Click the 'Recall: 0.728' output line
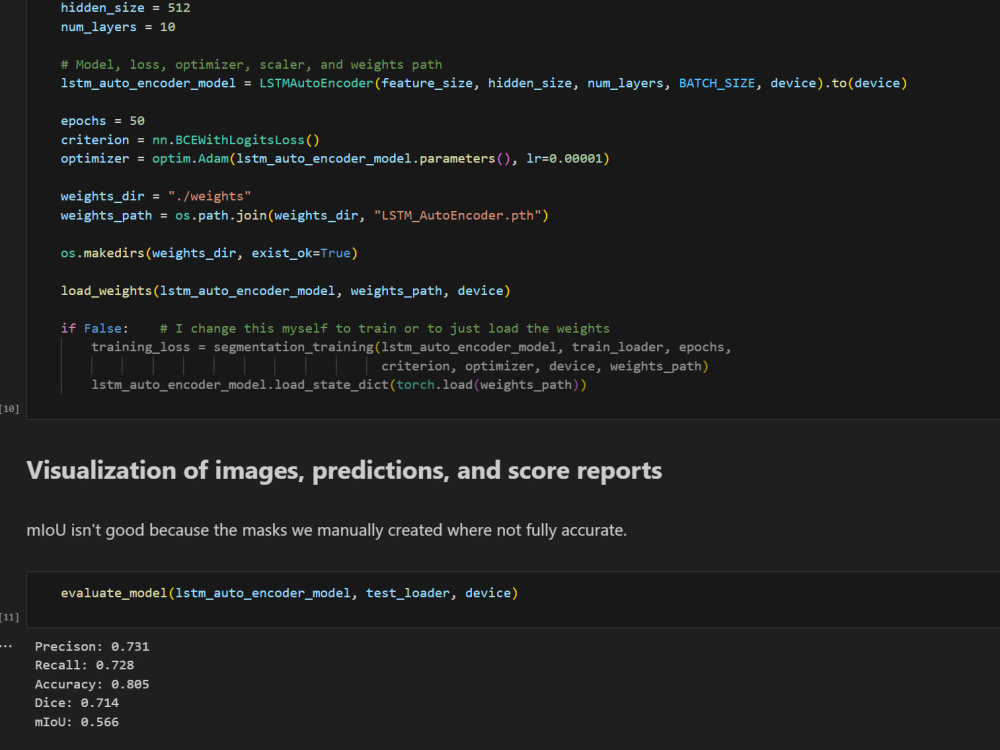The height and width of the screenshot is (750, 1000). pos(84,665)
